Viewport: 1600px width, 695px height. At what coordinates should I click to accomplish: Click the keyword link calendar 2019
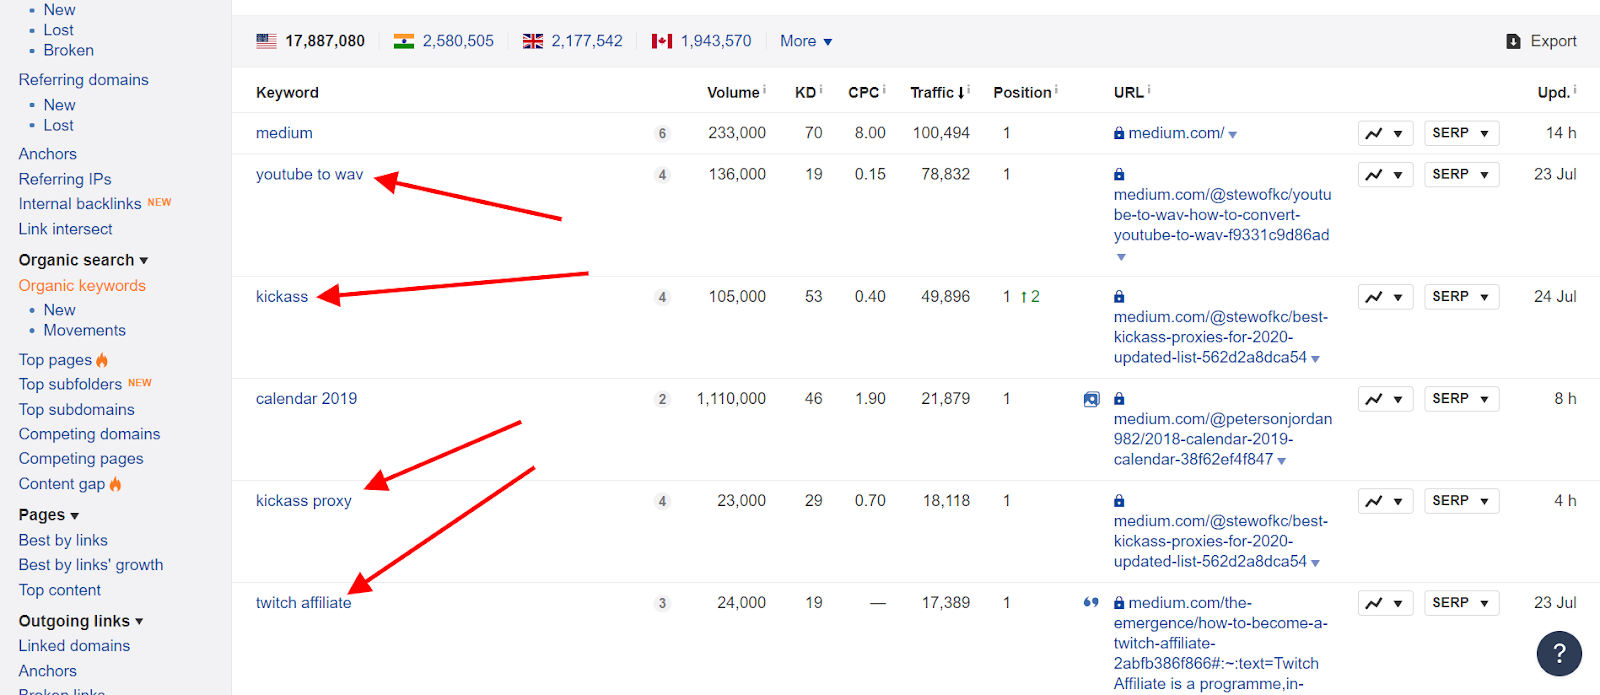click(x=306, y=398)
